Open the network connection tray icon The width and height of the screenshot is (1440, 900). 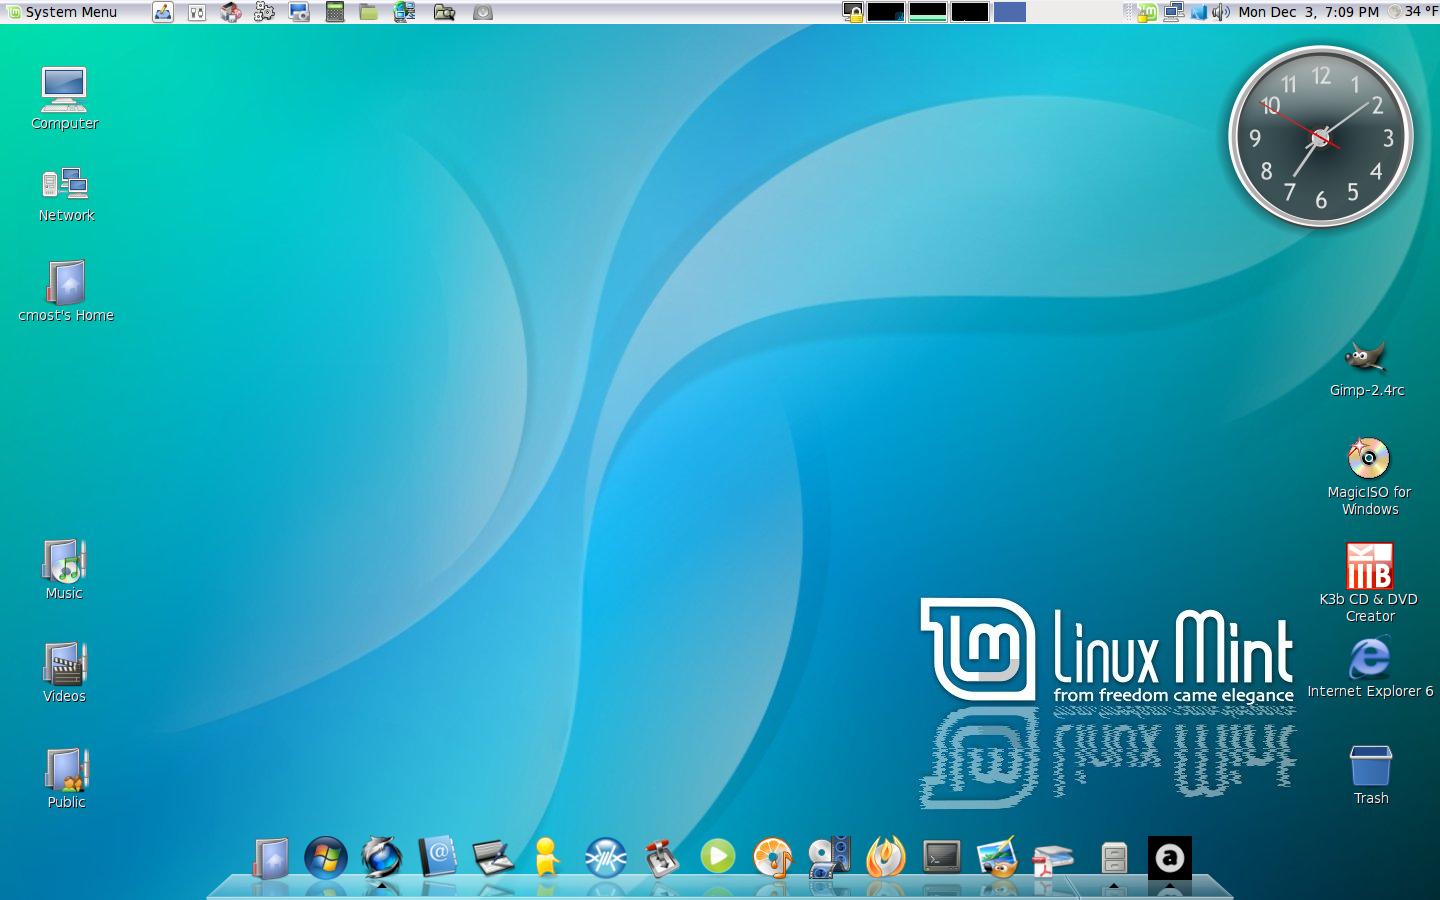click(1174, 12)
